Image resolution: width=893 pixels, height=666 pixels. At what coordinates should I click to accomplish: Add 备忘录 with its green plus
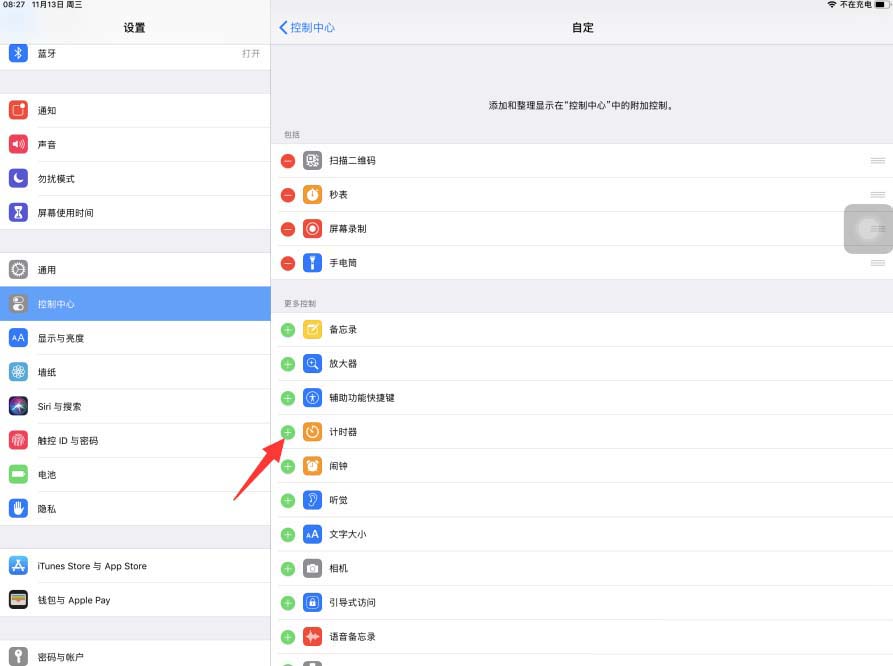pos(288,330)
